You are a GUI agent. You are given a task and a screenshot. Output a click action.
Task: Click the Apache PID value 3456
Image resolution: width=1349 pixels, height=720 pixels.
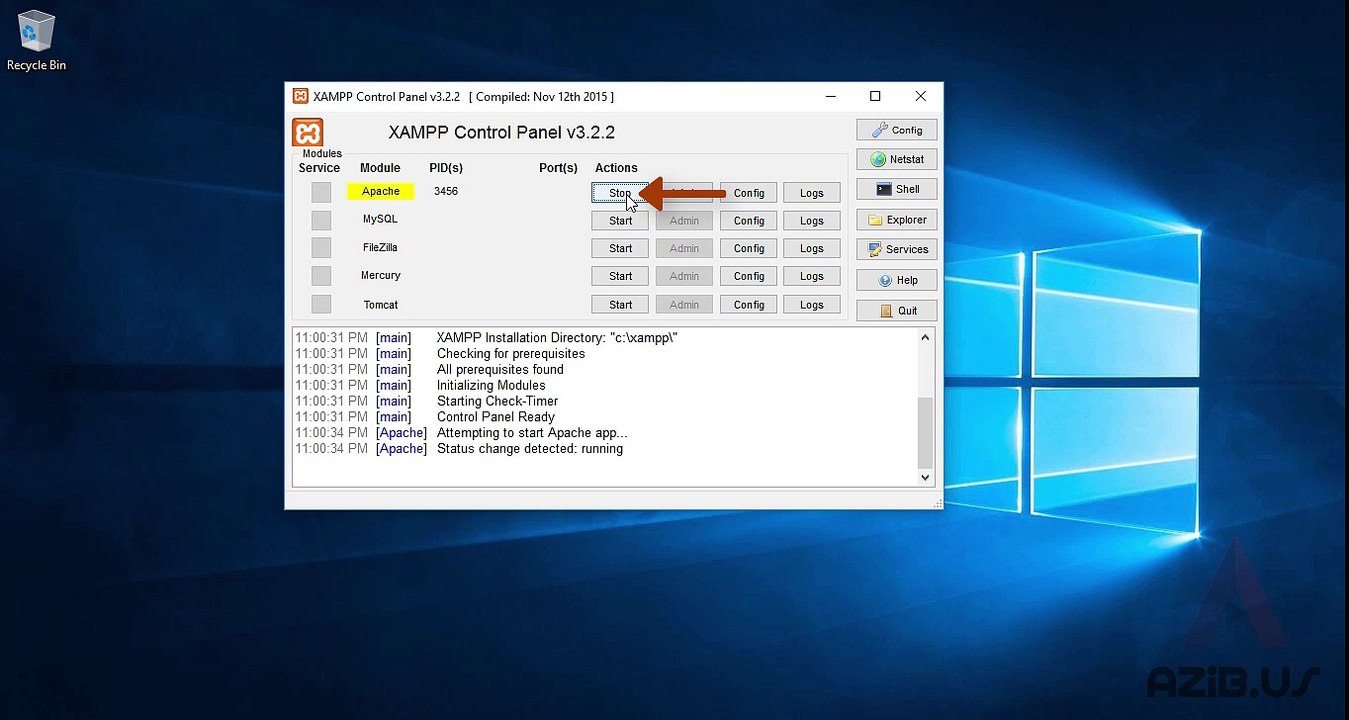(446, 191)
